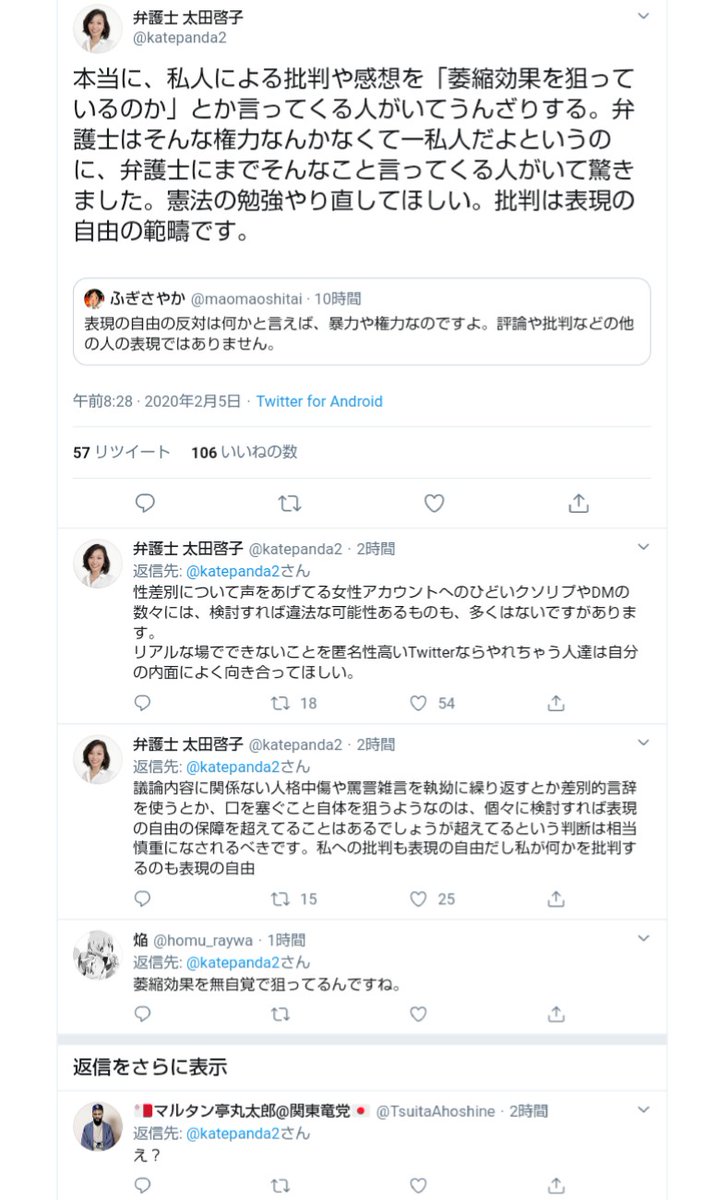The image size is (727, 1200).
Task: Click the retweet icon on the main tweet
Action: (x=292, y=505)
